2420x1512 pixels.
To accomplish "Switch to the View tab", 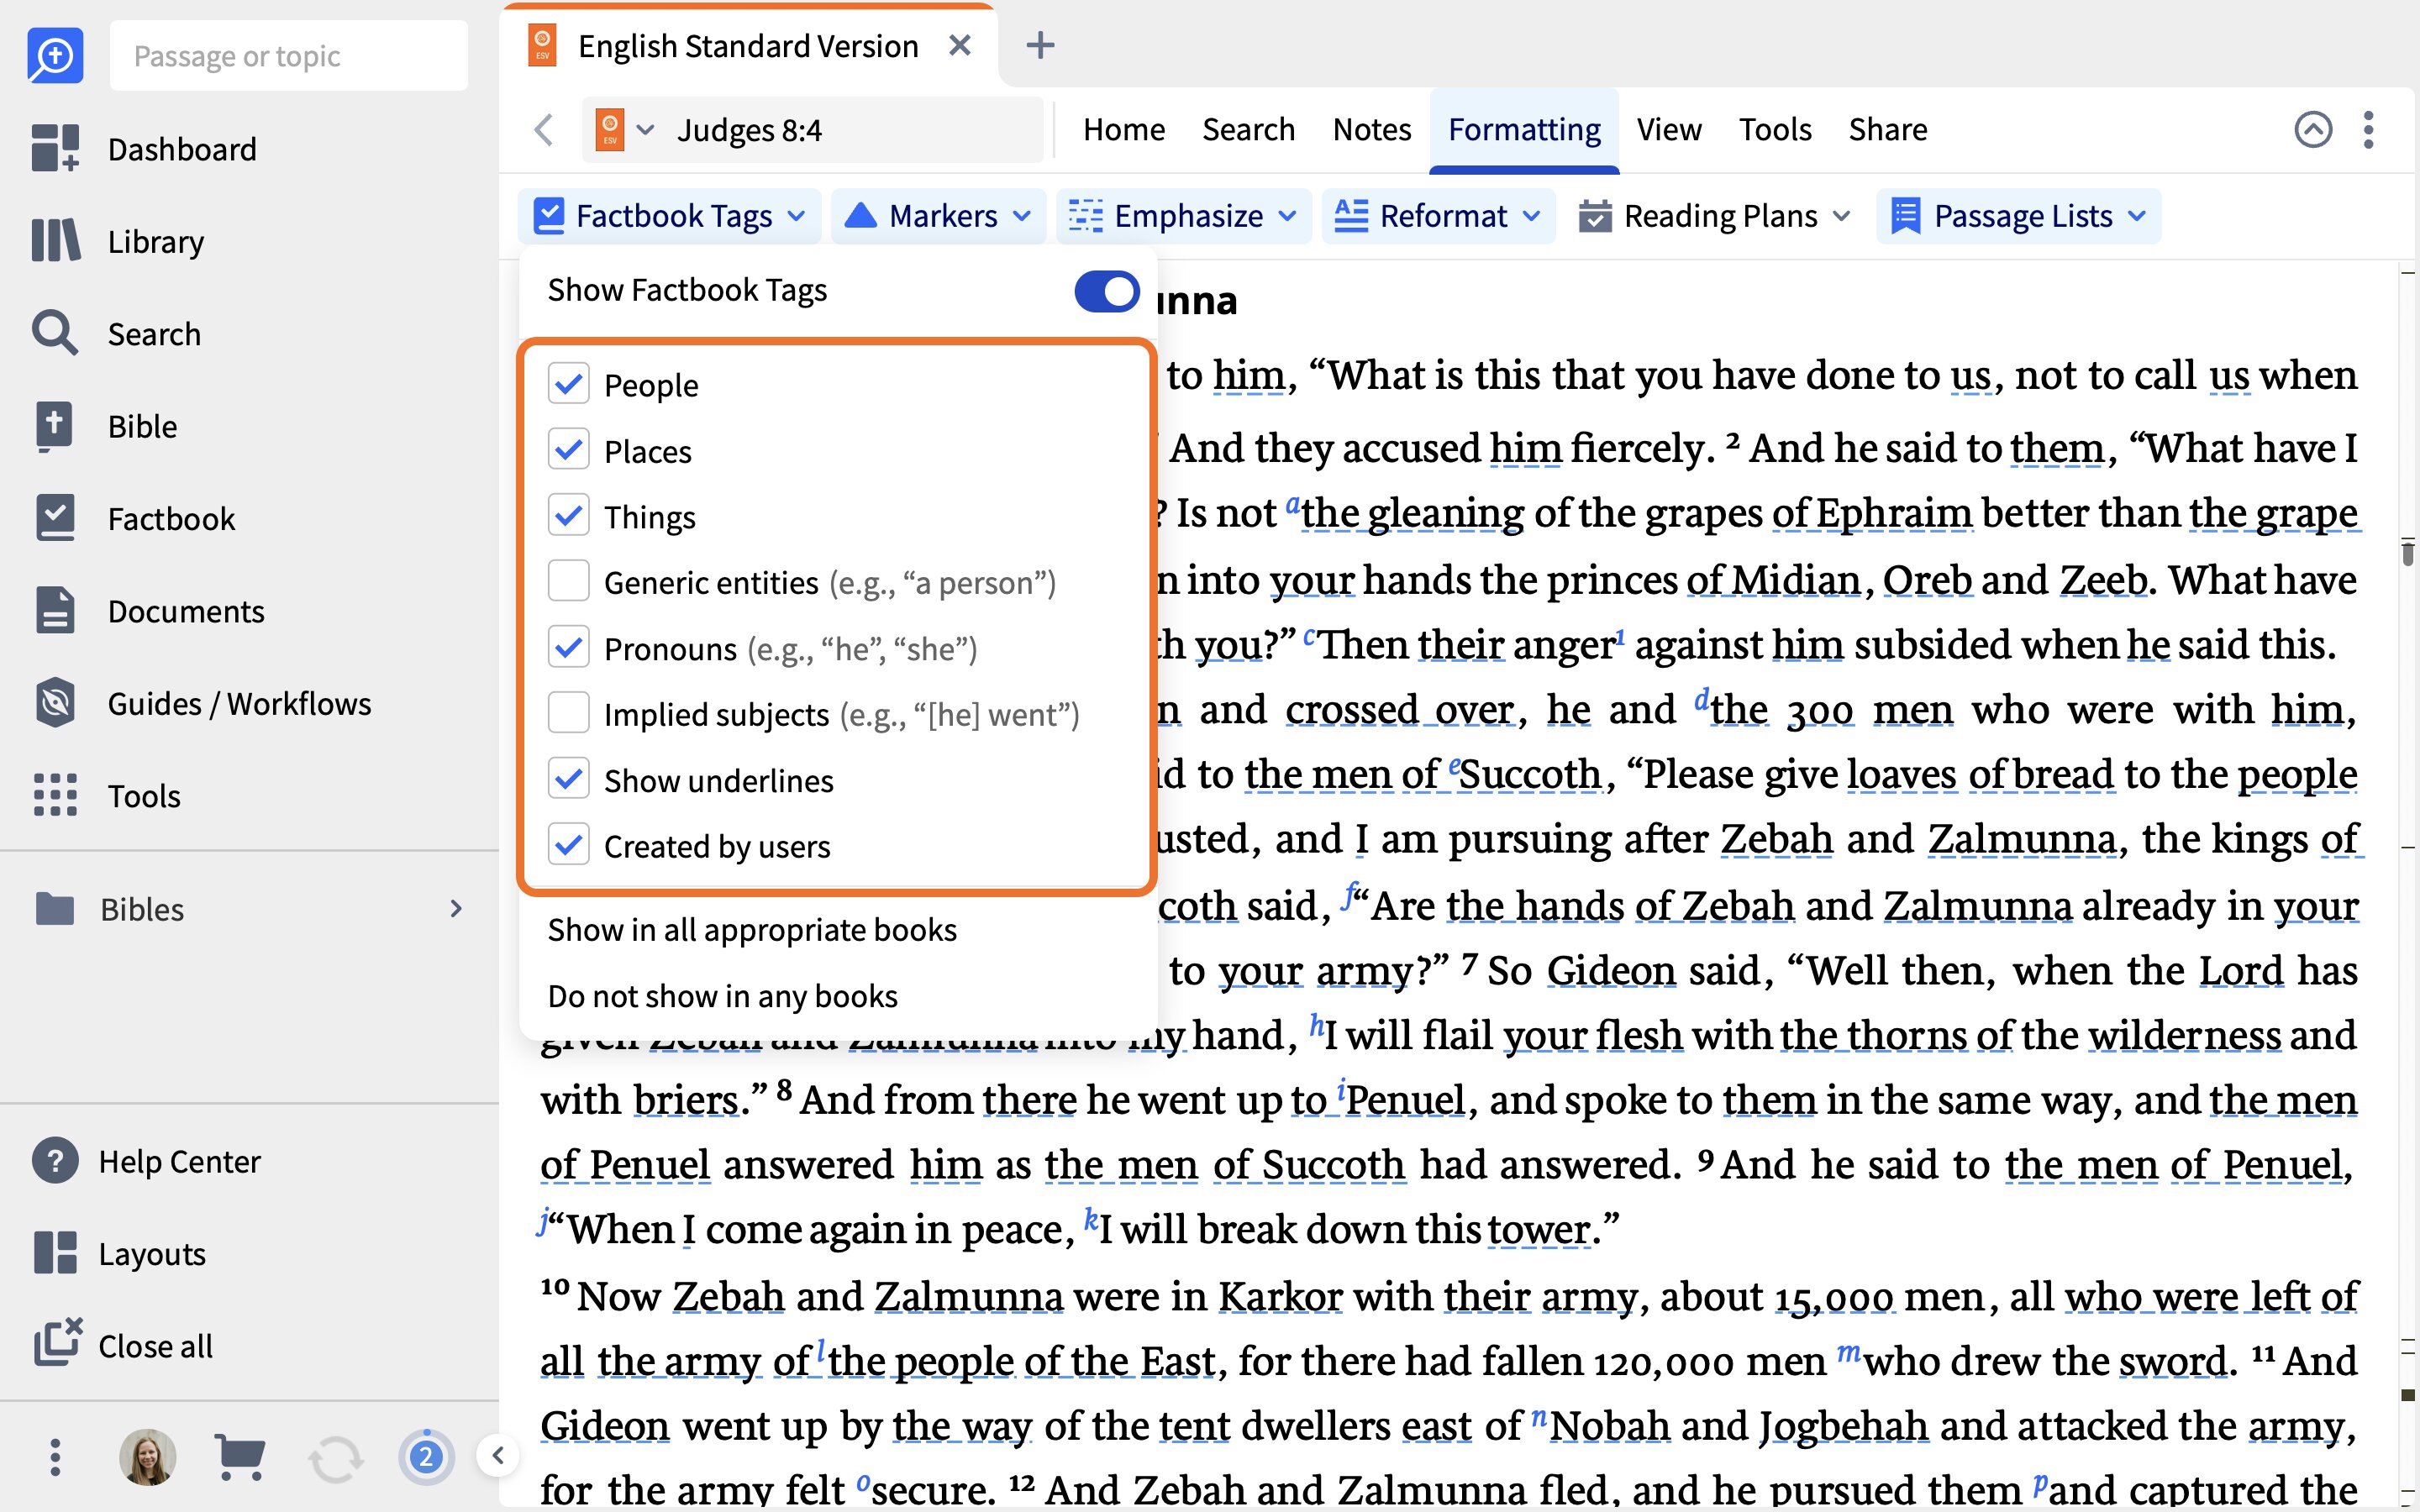I will point(1669,129).
